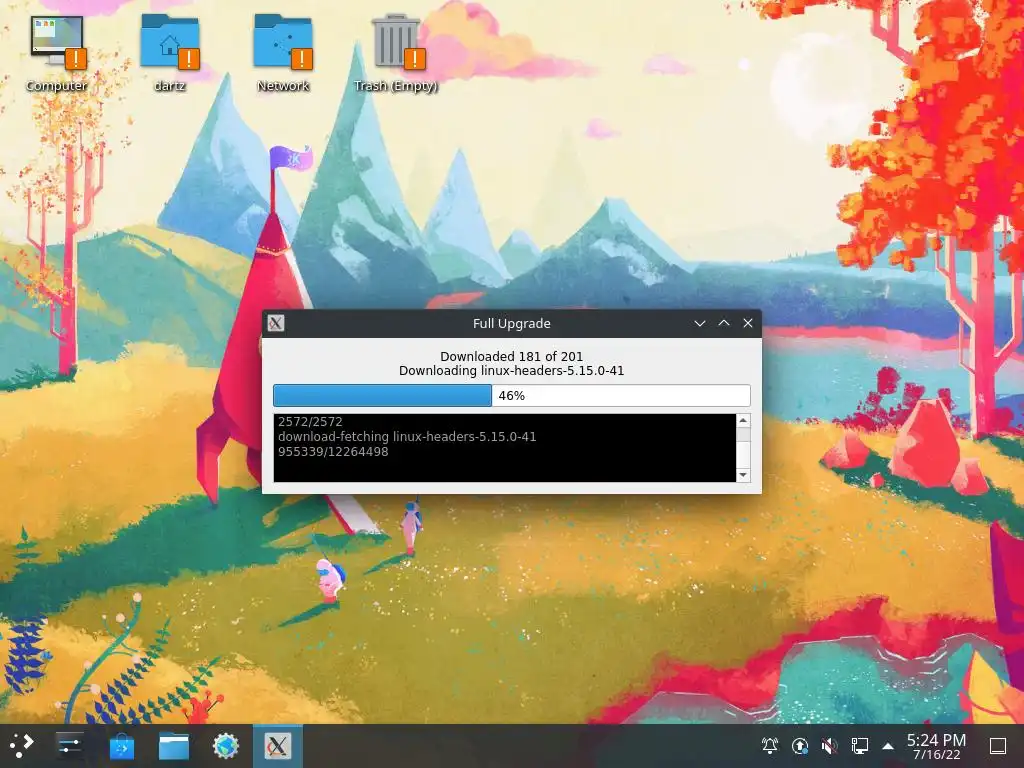Click the muted volume tray icon
Screen dimensions: 1024x768
pos(829,745)
